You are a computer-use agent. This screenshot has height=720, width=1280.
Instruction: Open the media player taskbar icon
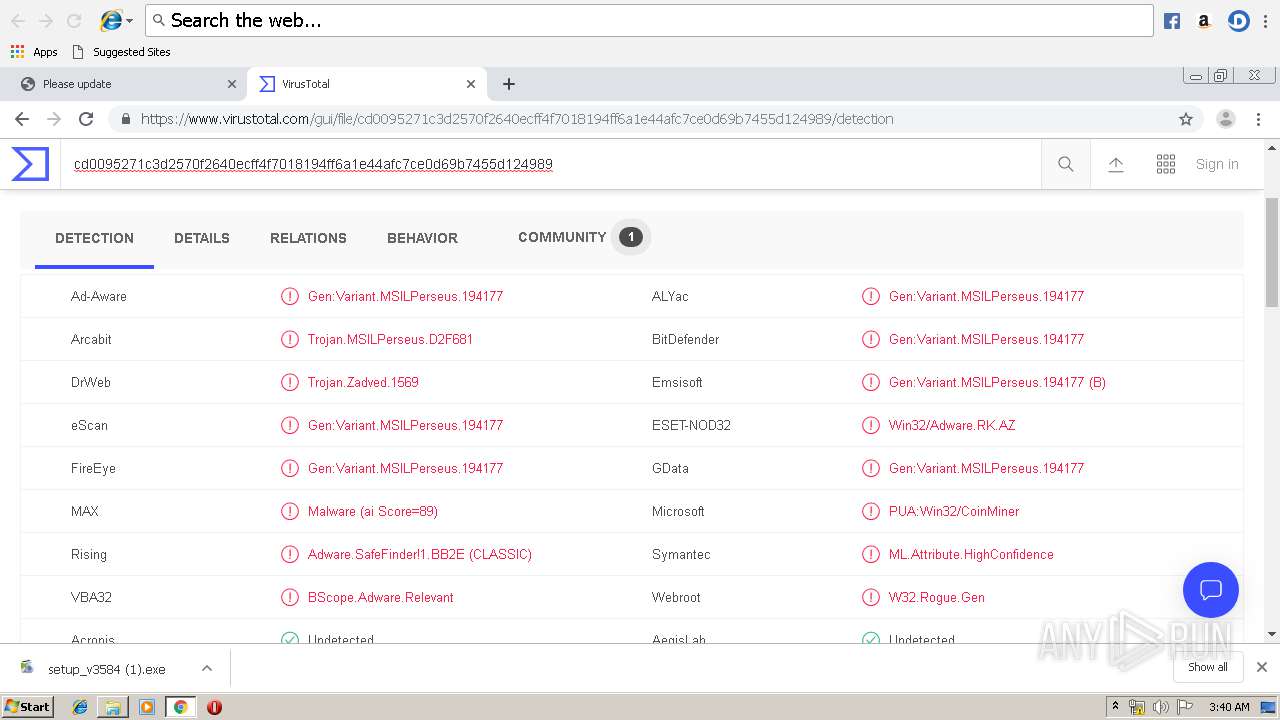147,707
